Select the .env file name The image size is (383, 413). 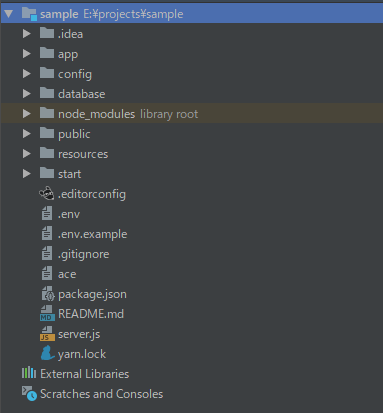click(x=69, y=214)
